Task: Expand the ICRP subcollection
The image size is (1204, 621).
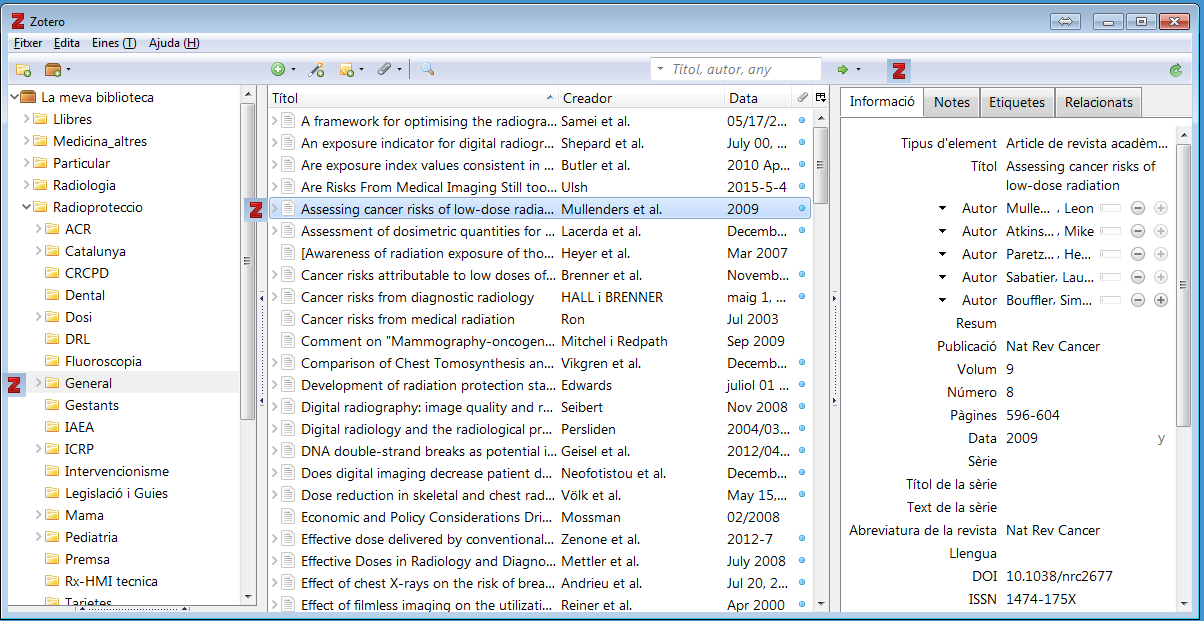Action: (38, 449)
